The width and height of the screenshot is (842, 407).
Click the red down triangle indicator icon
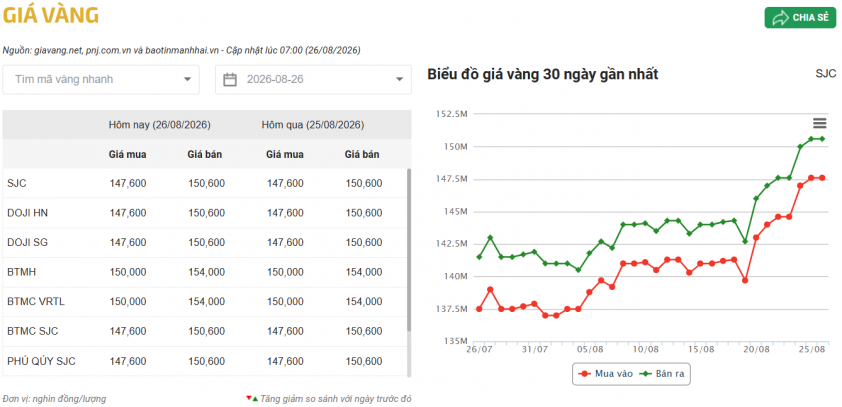(248, 398)
